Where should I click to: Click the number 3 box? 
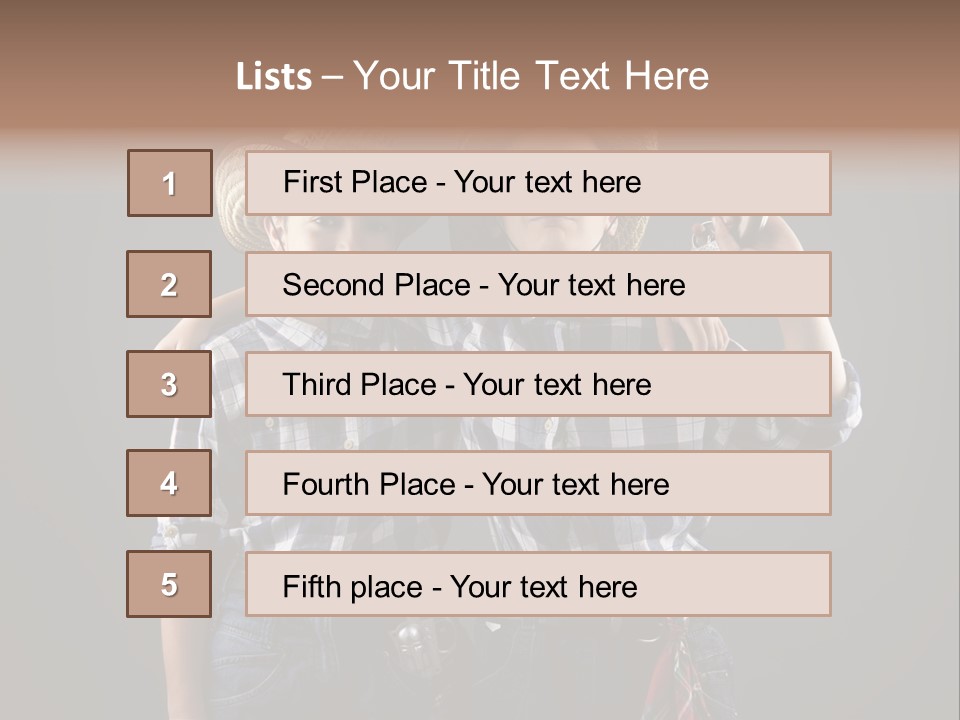169,384
